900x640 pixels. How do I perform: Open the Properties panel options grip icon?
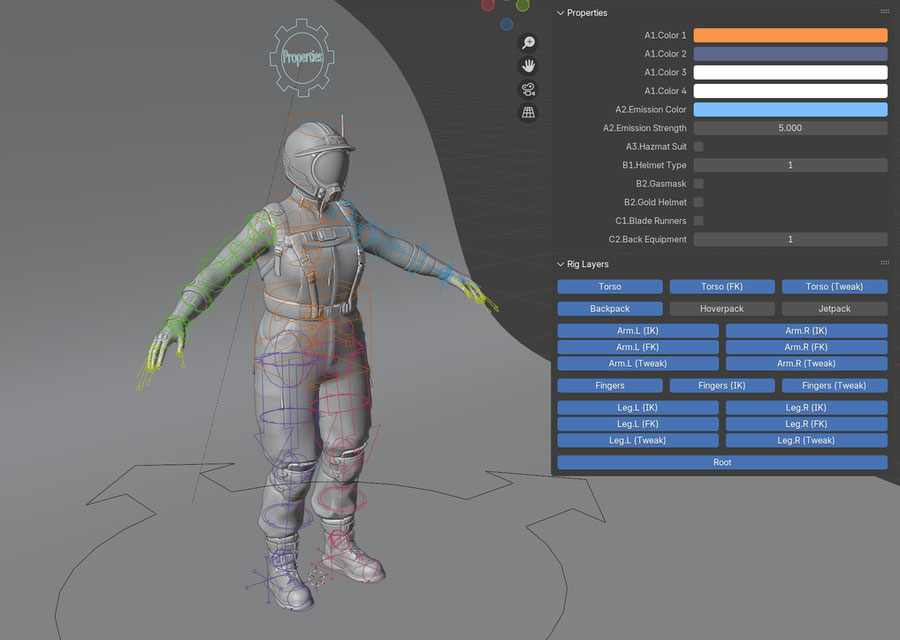884,12
